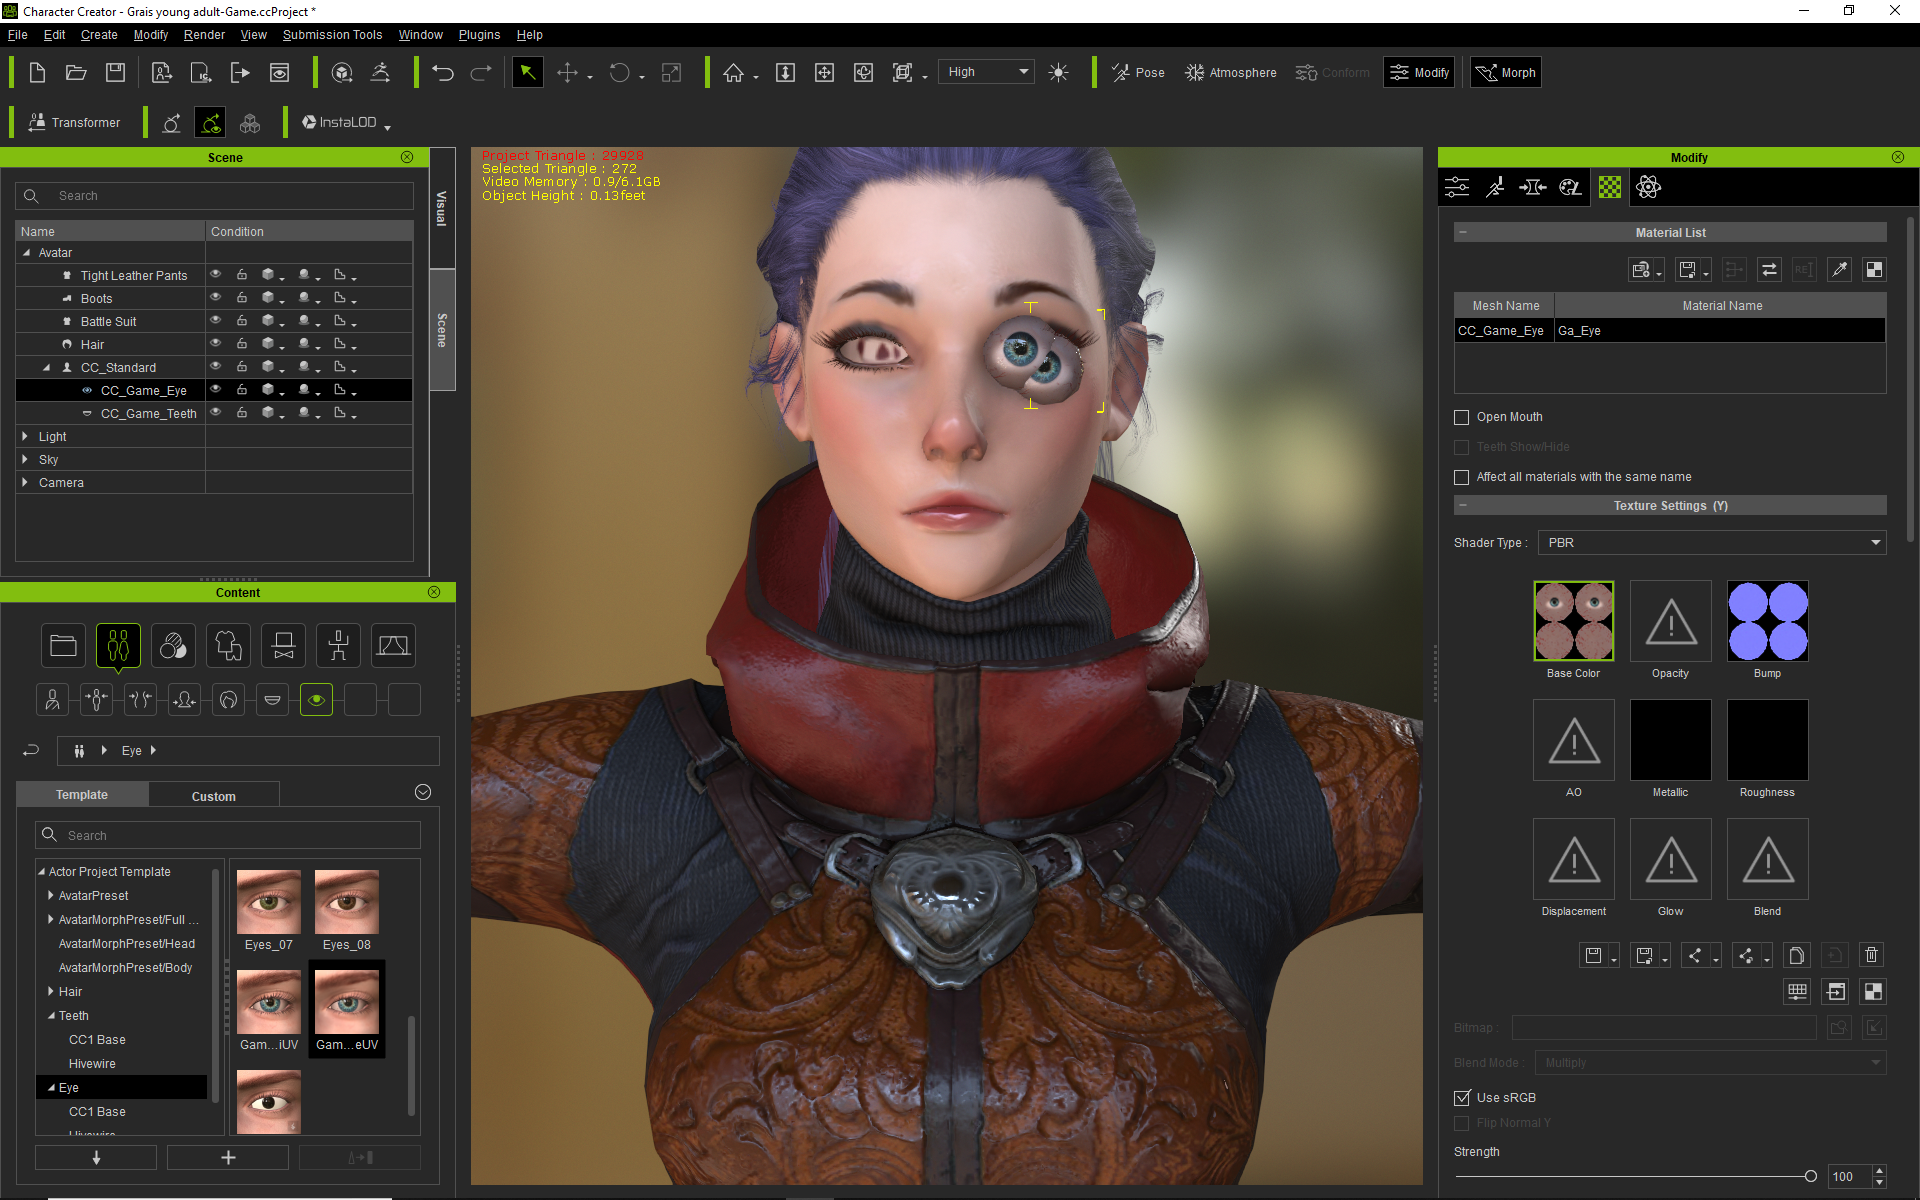Click the trash delete texture icon
The height and width of the screenshot is (1200, 1920).
1871,955
